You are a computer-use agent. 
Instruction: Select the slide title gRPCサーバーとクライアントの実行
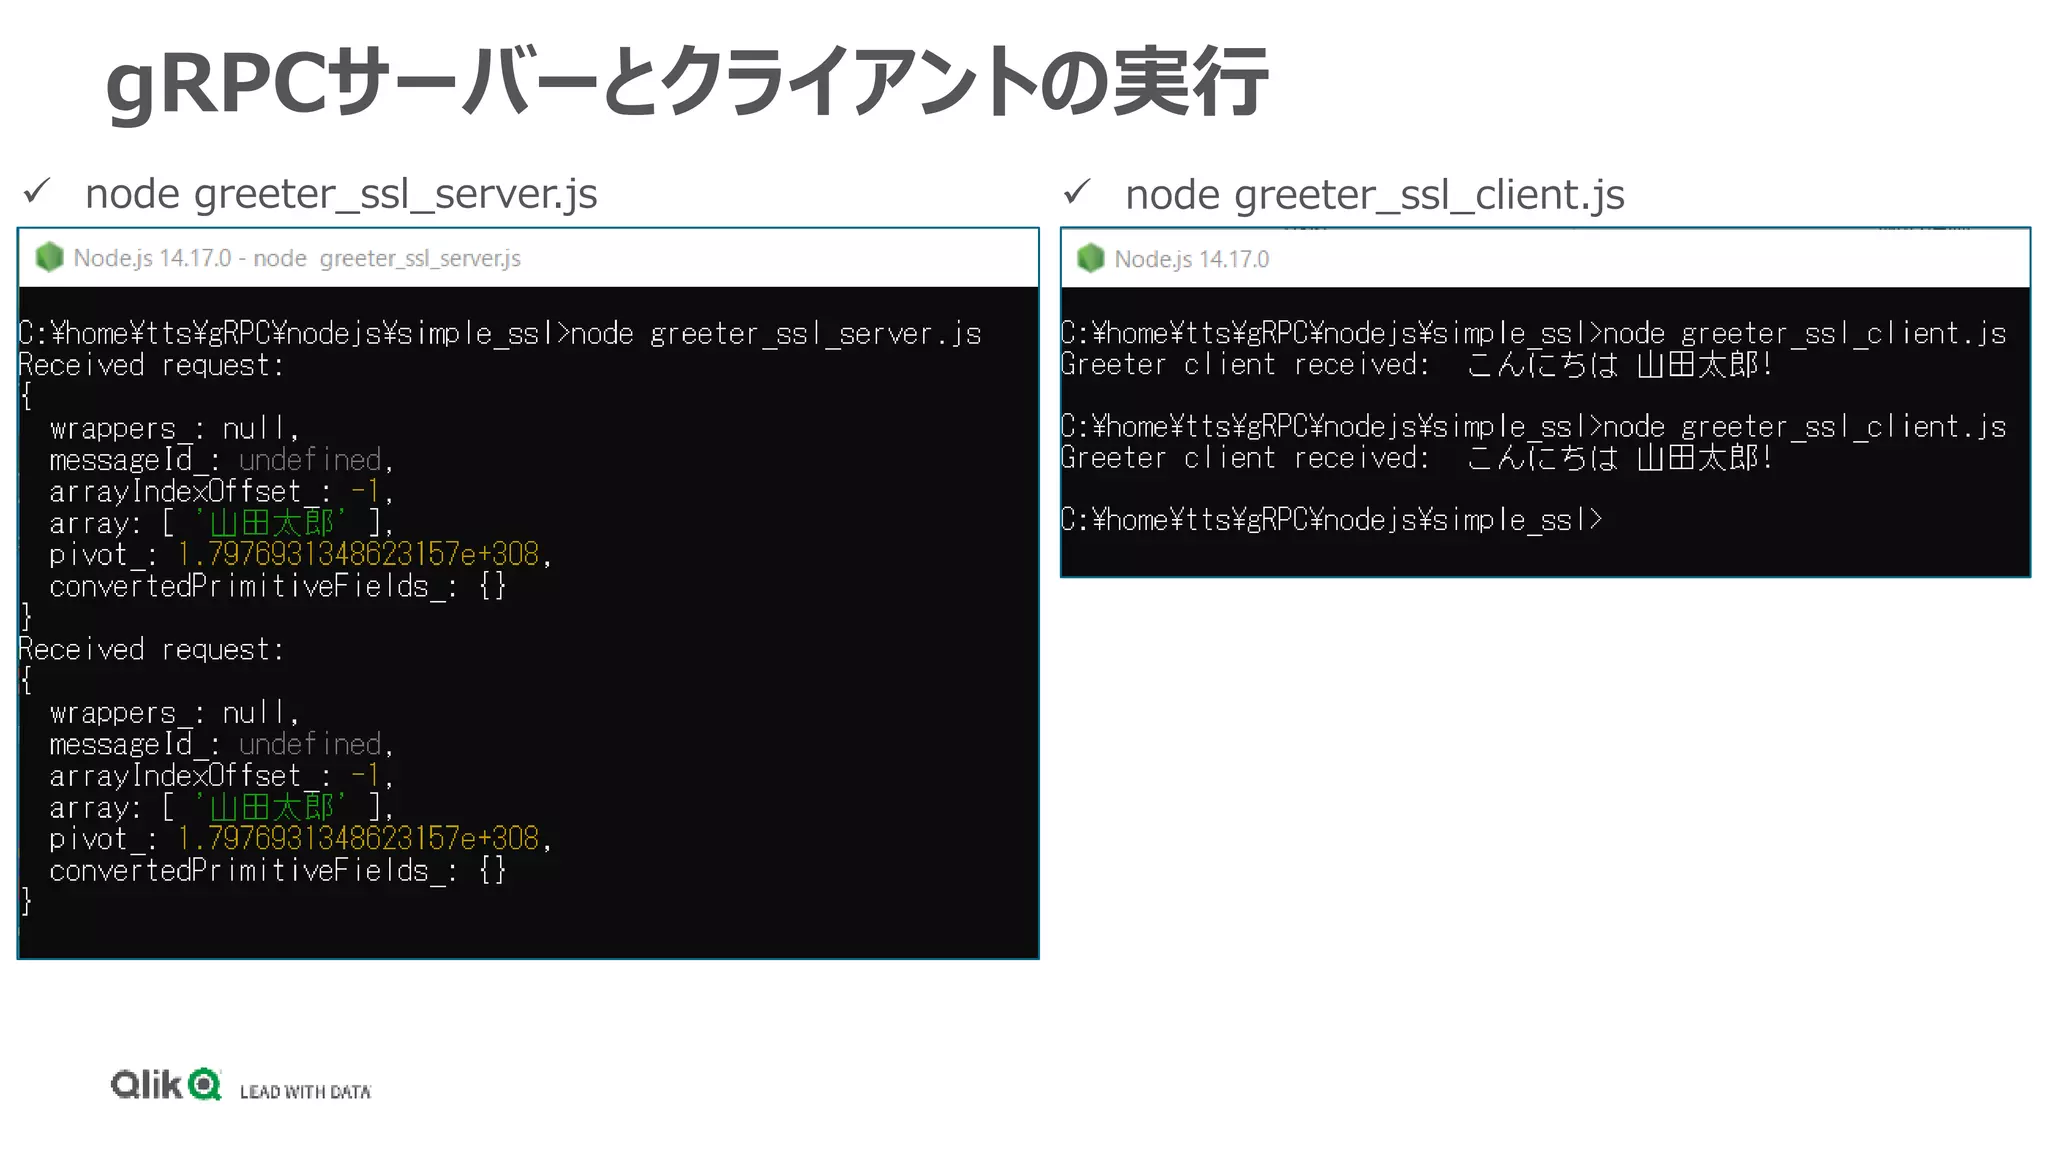tap(687, 82)
